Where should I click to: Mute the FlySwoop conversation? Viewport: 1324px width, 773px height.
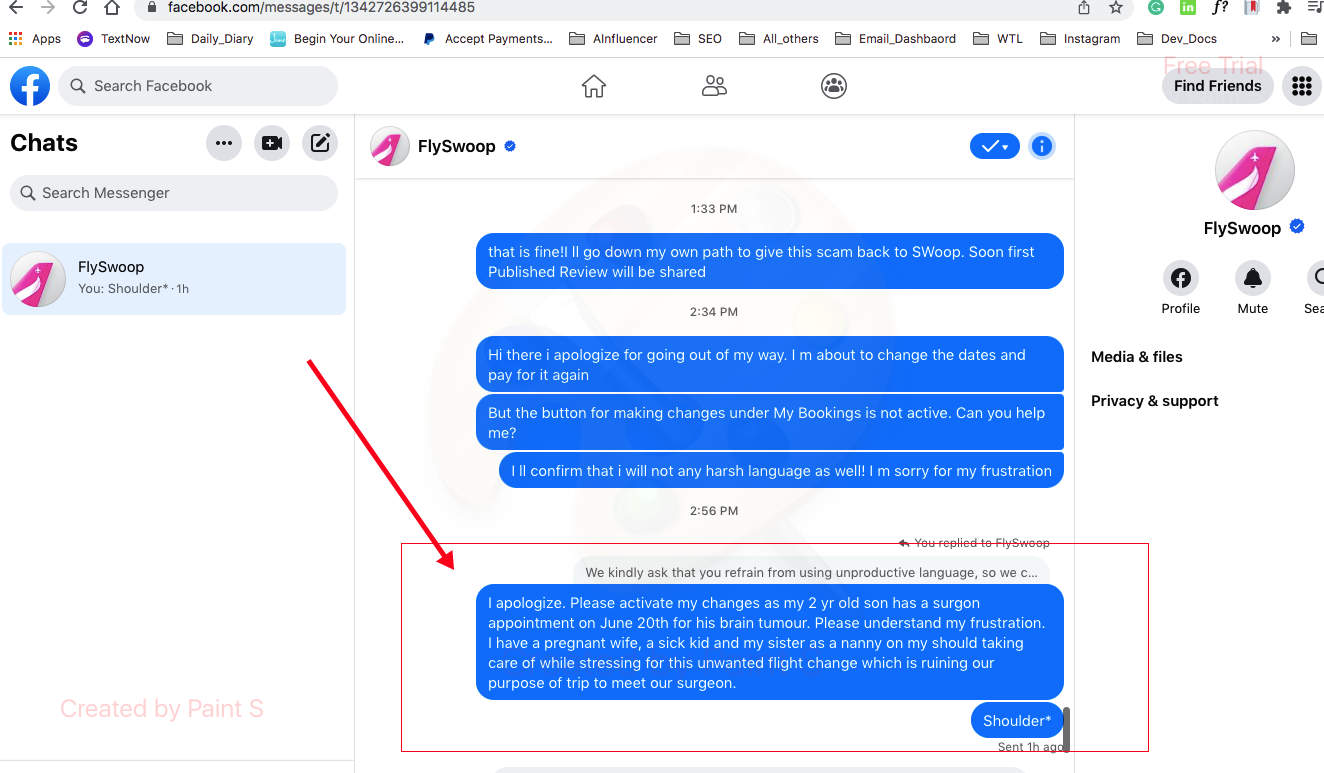point(1252,278)
